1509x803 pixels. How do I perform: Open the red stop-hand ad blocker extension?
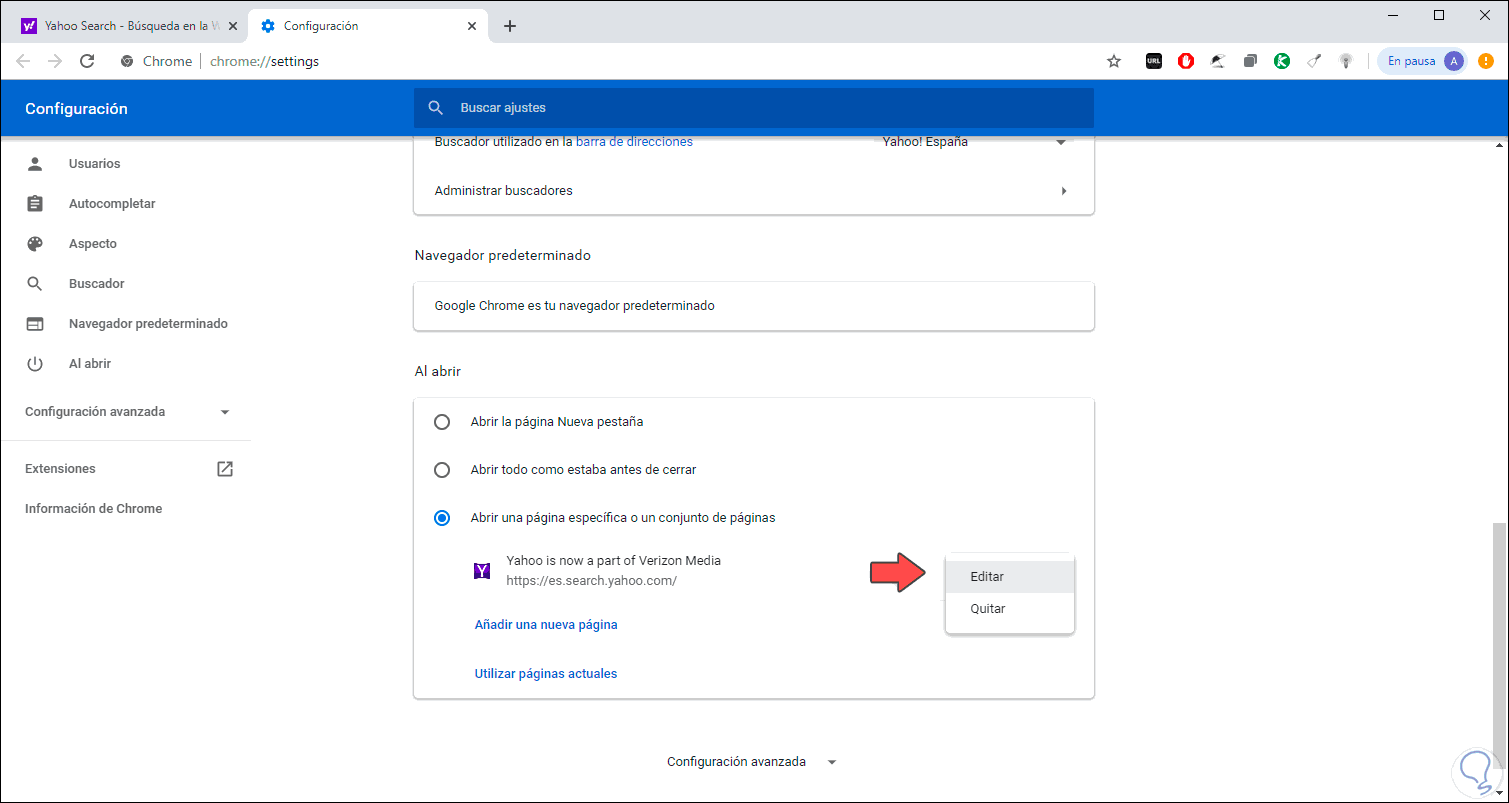pos(1185,61)
